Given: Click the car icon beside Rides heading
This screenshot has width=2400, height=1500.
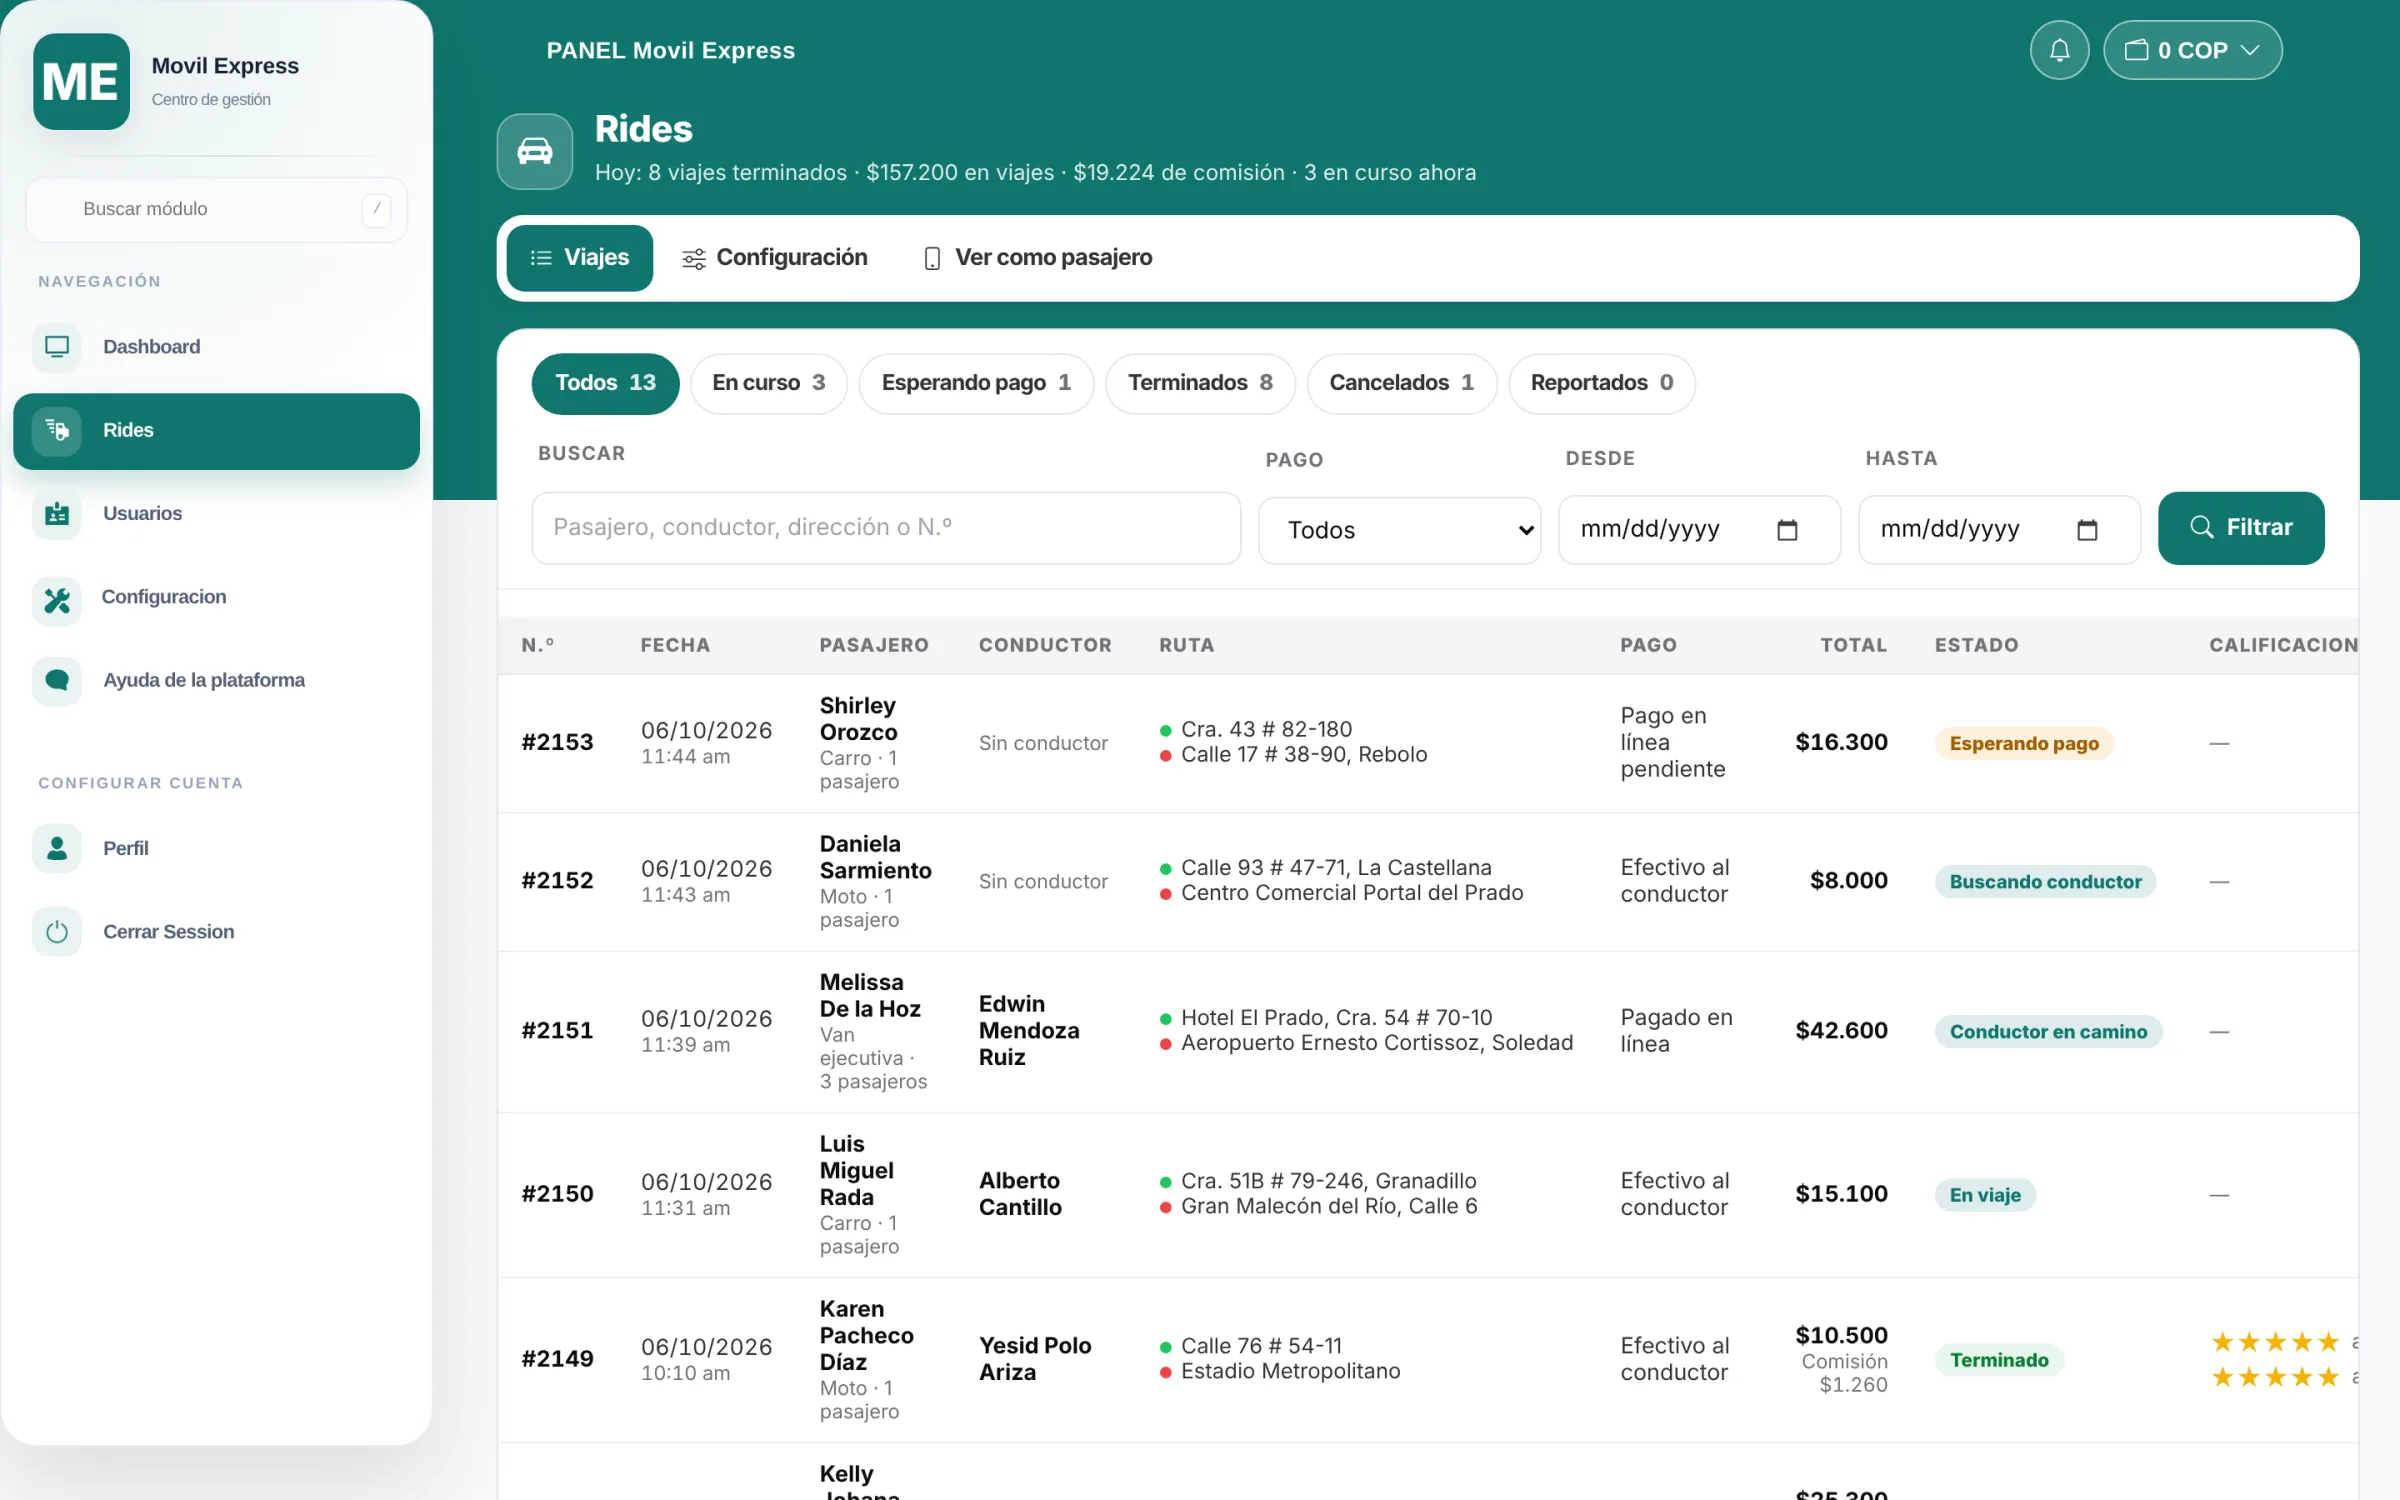Looking at the screenshot, I should 534,151.
